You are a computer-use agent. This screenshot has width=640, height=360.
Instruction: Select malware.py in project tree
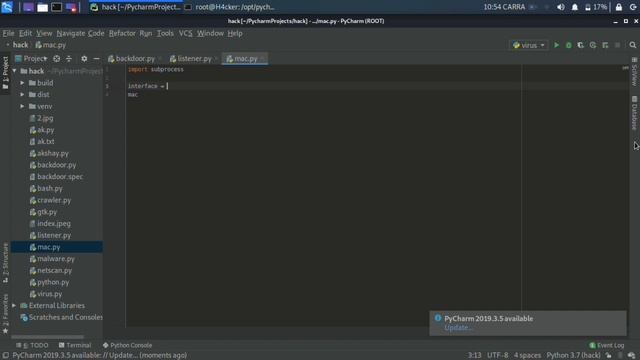56,259
